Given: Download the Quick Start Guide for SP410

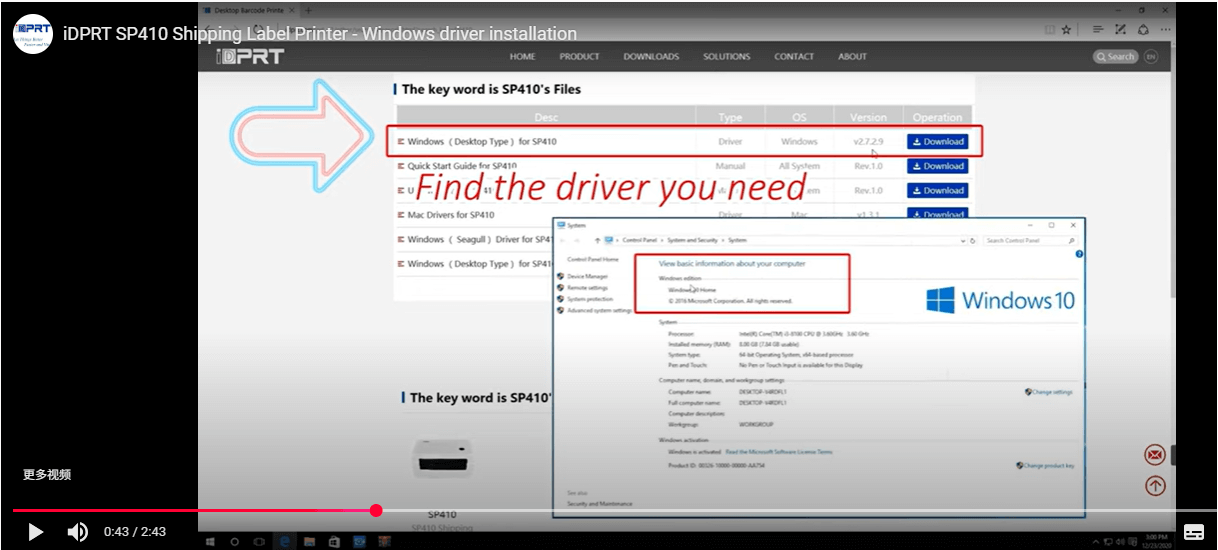Looking at the screenshot, I should (x=937, y=166).
